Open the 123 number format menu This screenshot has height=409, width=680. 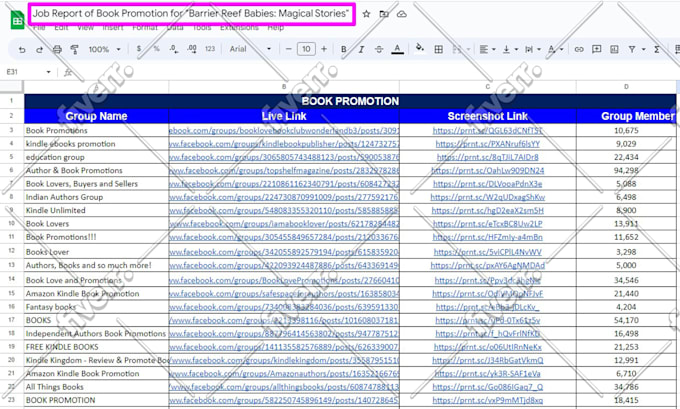tap(210, 49)
